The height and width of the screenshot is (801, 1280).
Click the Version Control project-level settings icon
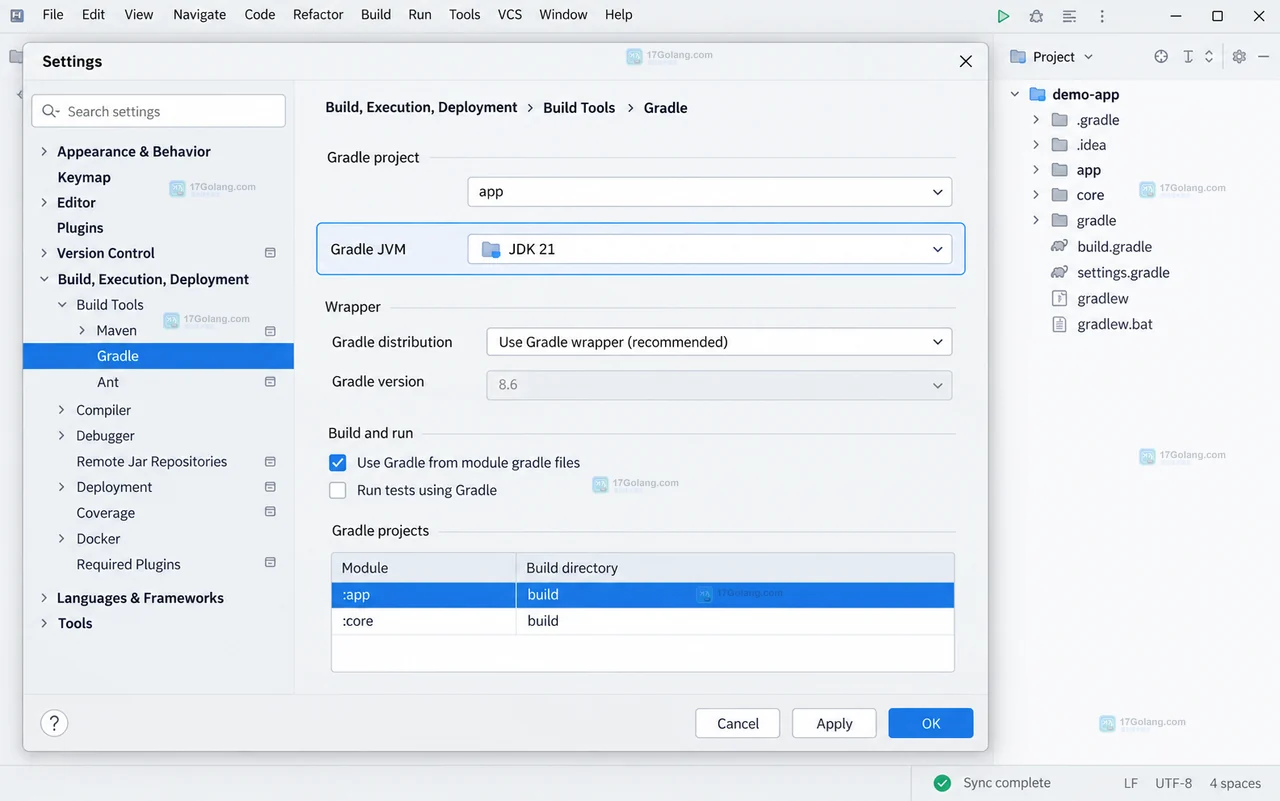[270, 253]
